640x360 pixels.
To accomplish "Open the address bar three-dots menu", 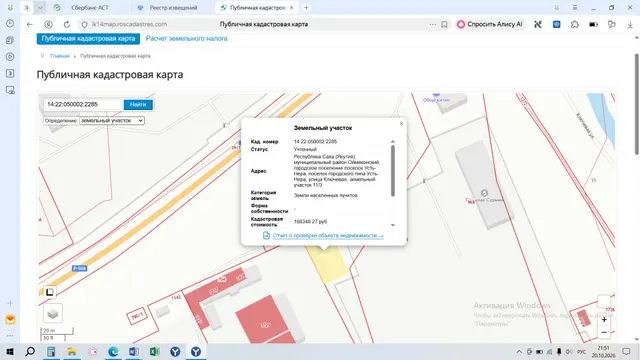I will (x=433, y=24).
